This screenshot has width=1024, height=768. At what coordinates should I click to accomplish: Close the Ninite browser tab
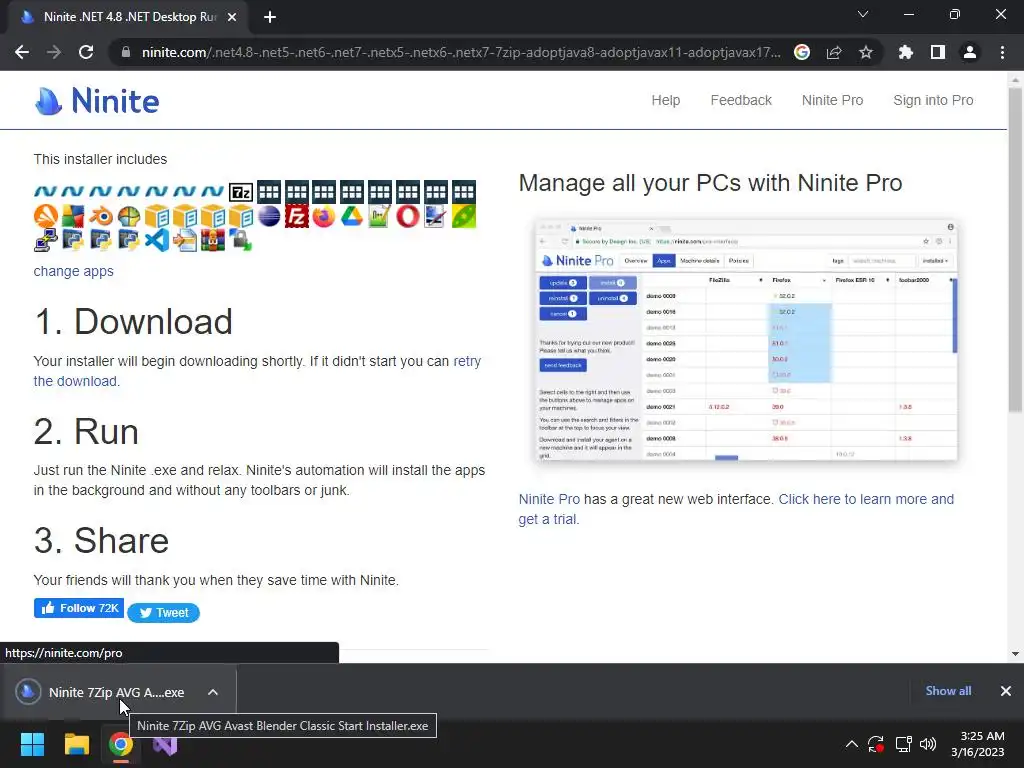(232, 17)
